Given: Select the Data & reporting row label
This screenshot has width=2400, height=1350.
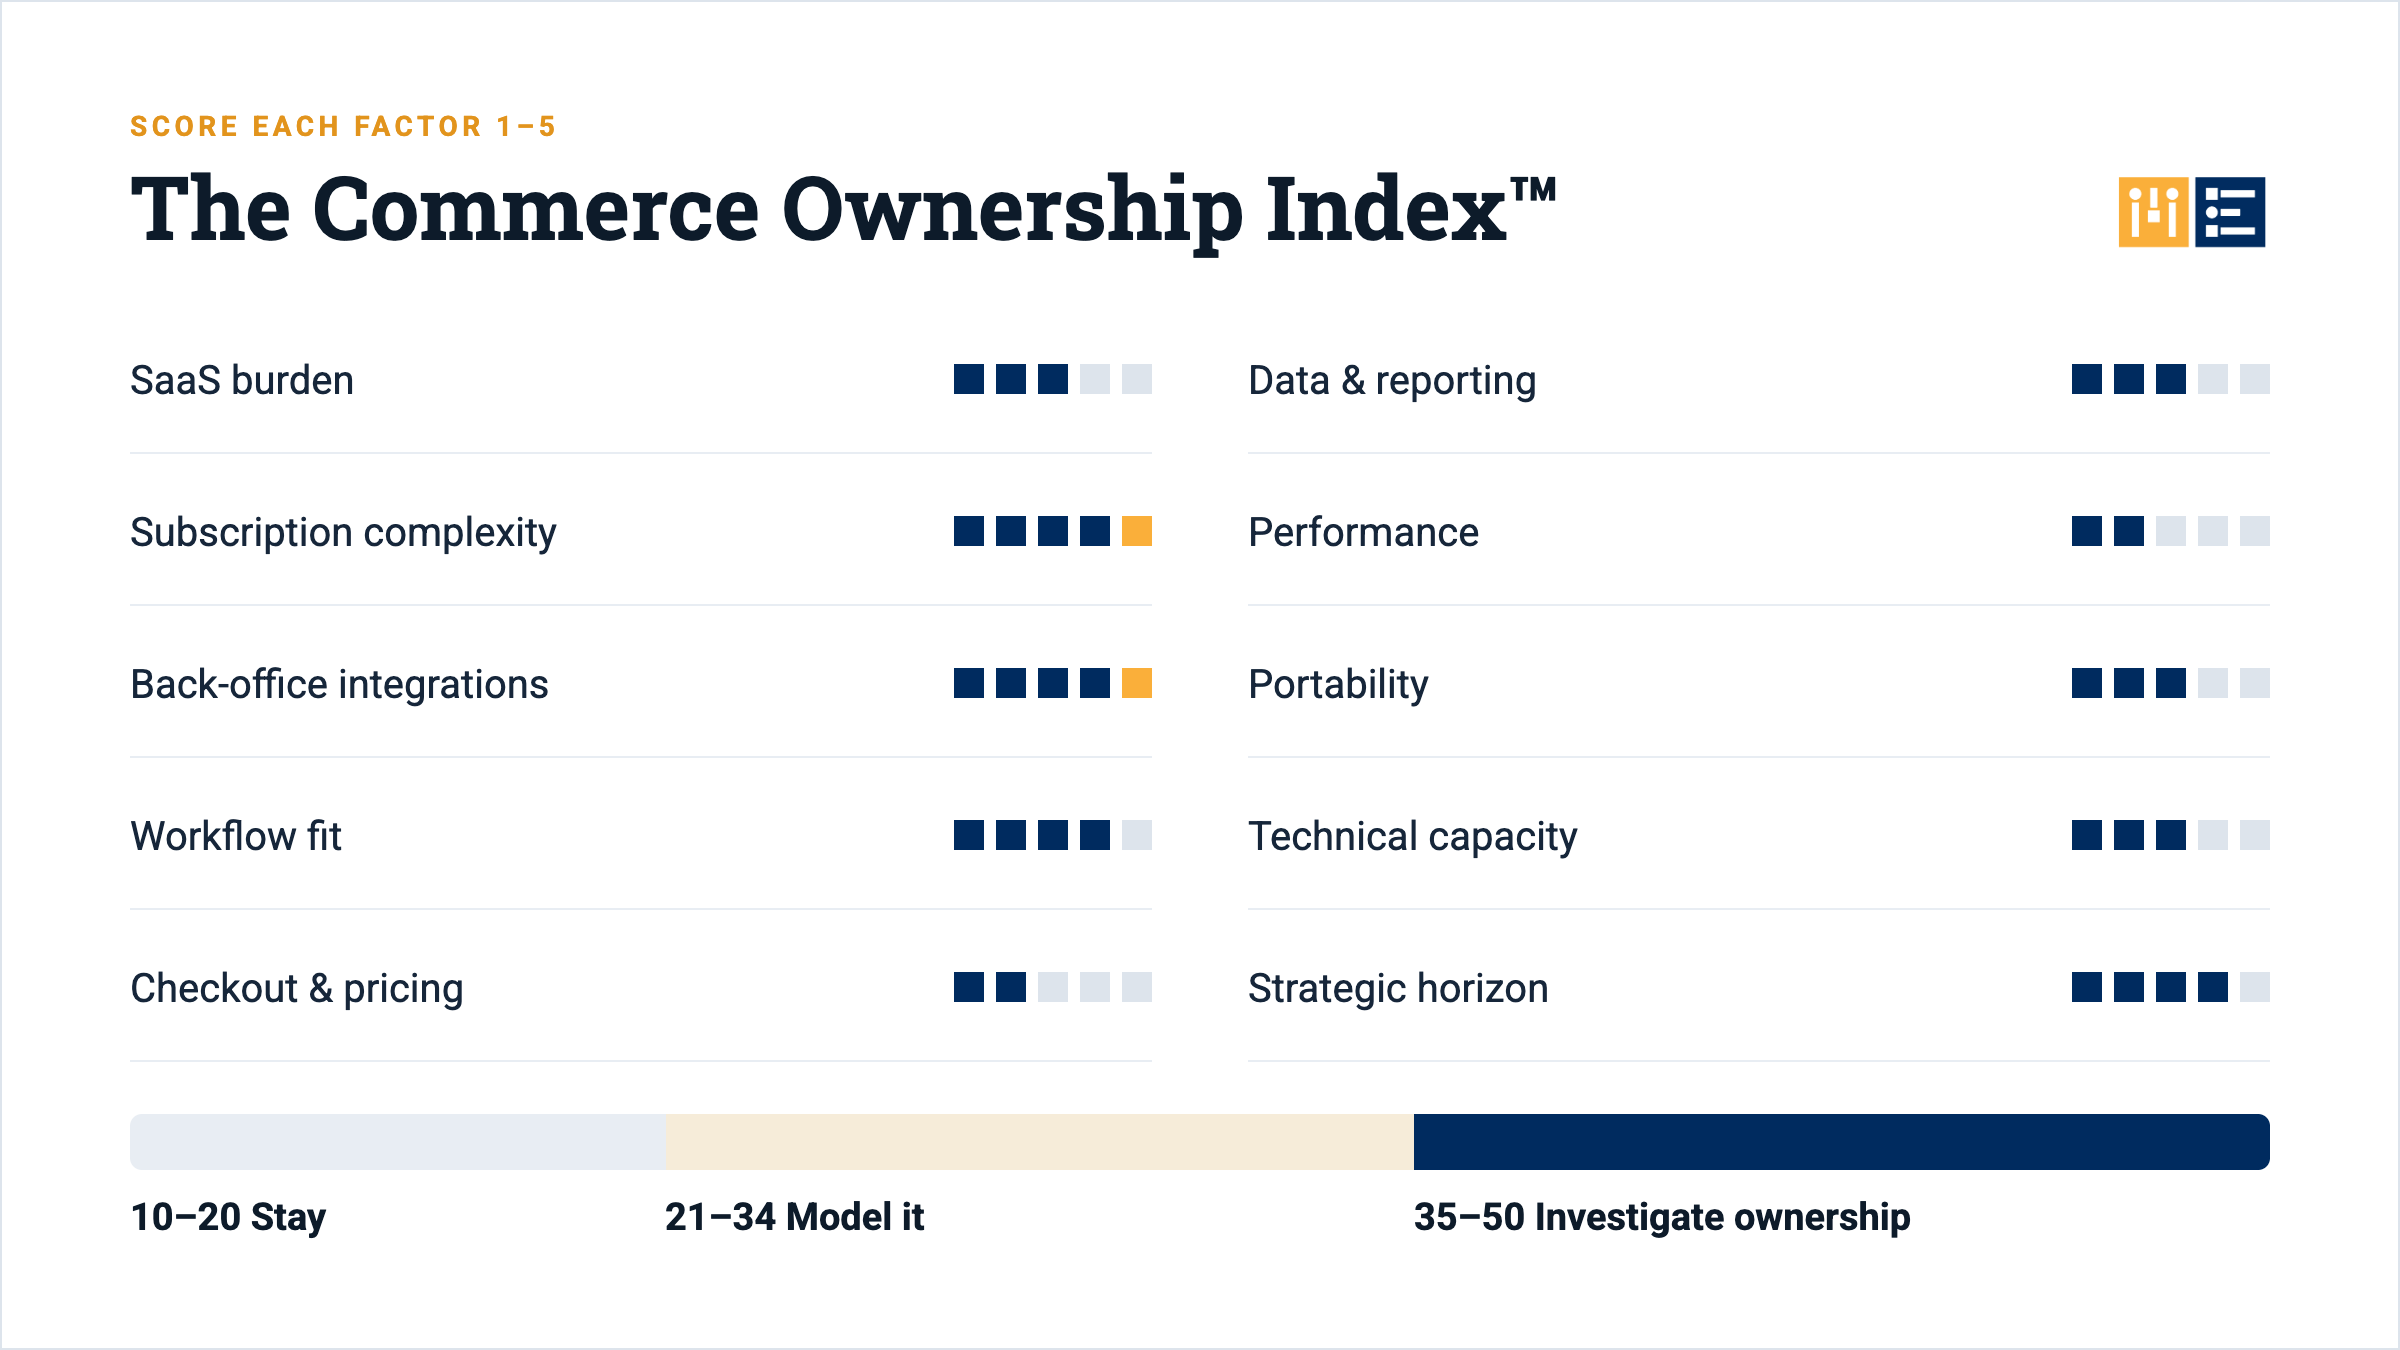Looking at the screenshot, I should pos(1392,381).
